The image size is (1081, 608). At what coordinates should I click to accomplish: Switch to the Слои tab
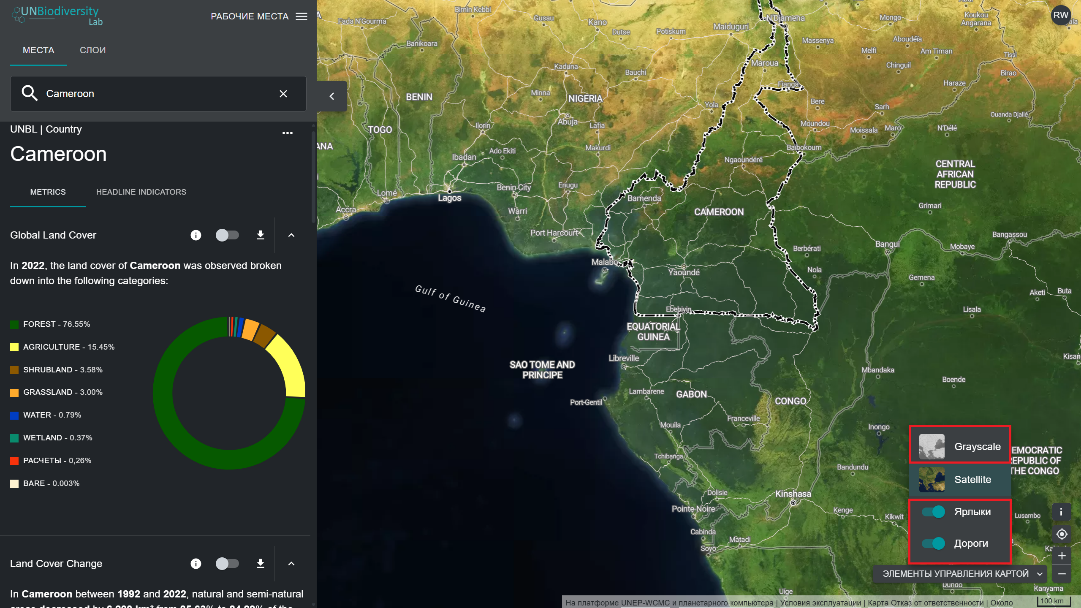tap(92, 50)
